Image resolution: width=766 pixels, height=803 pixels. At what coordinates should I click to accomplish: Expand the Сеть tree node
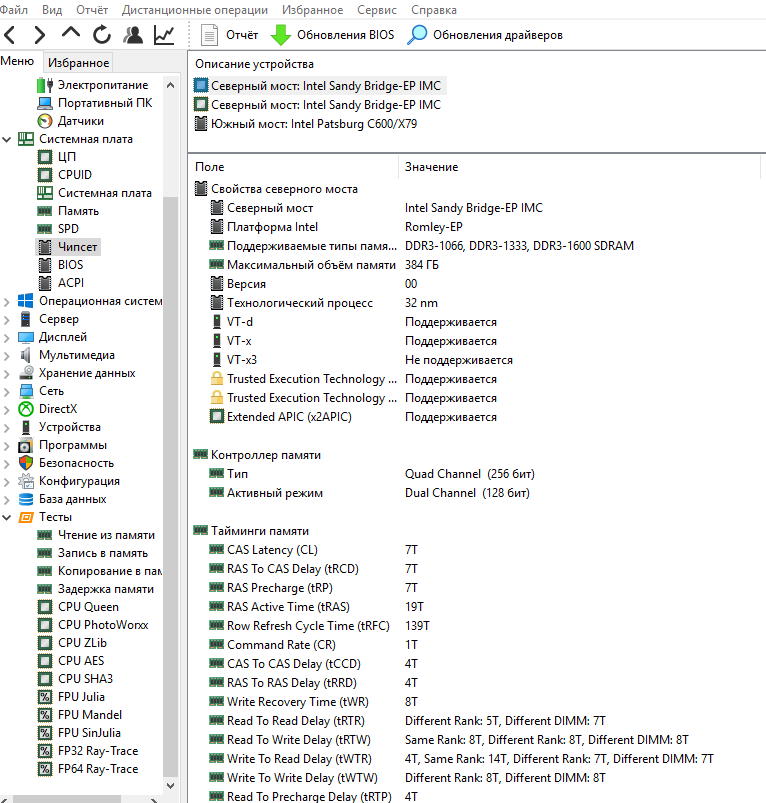pos(7,392)
